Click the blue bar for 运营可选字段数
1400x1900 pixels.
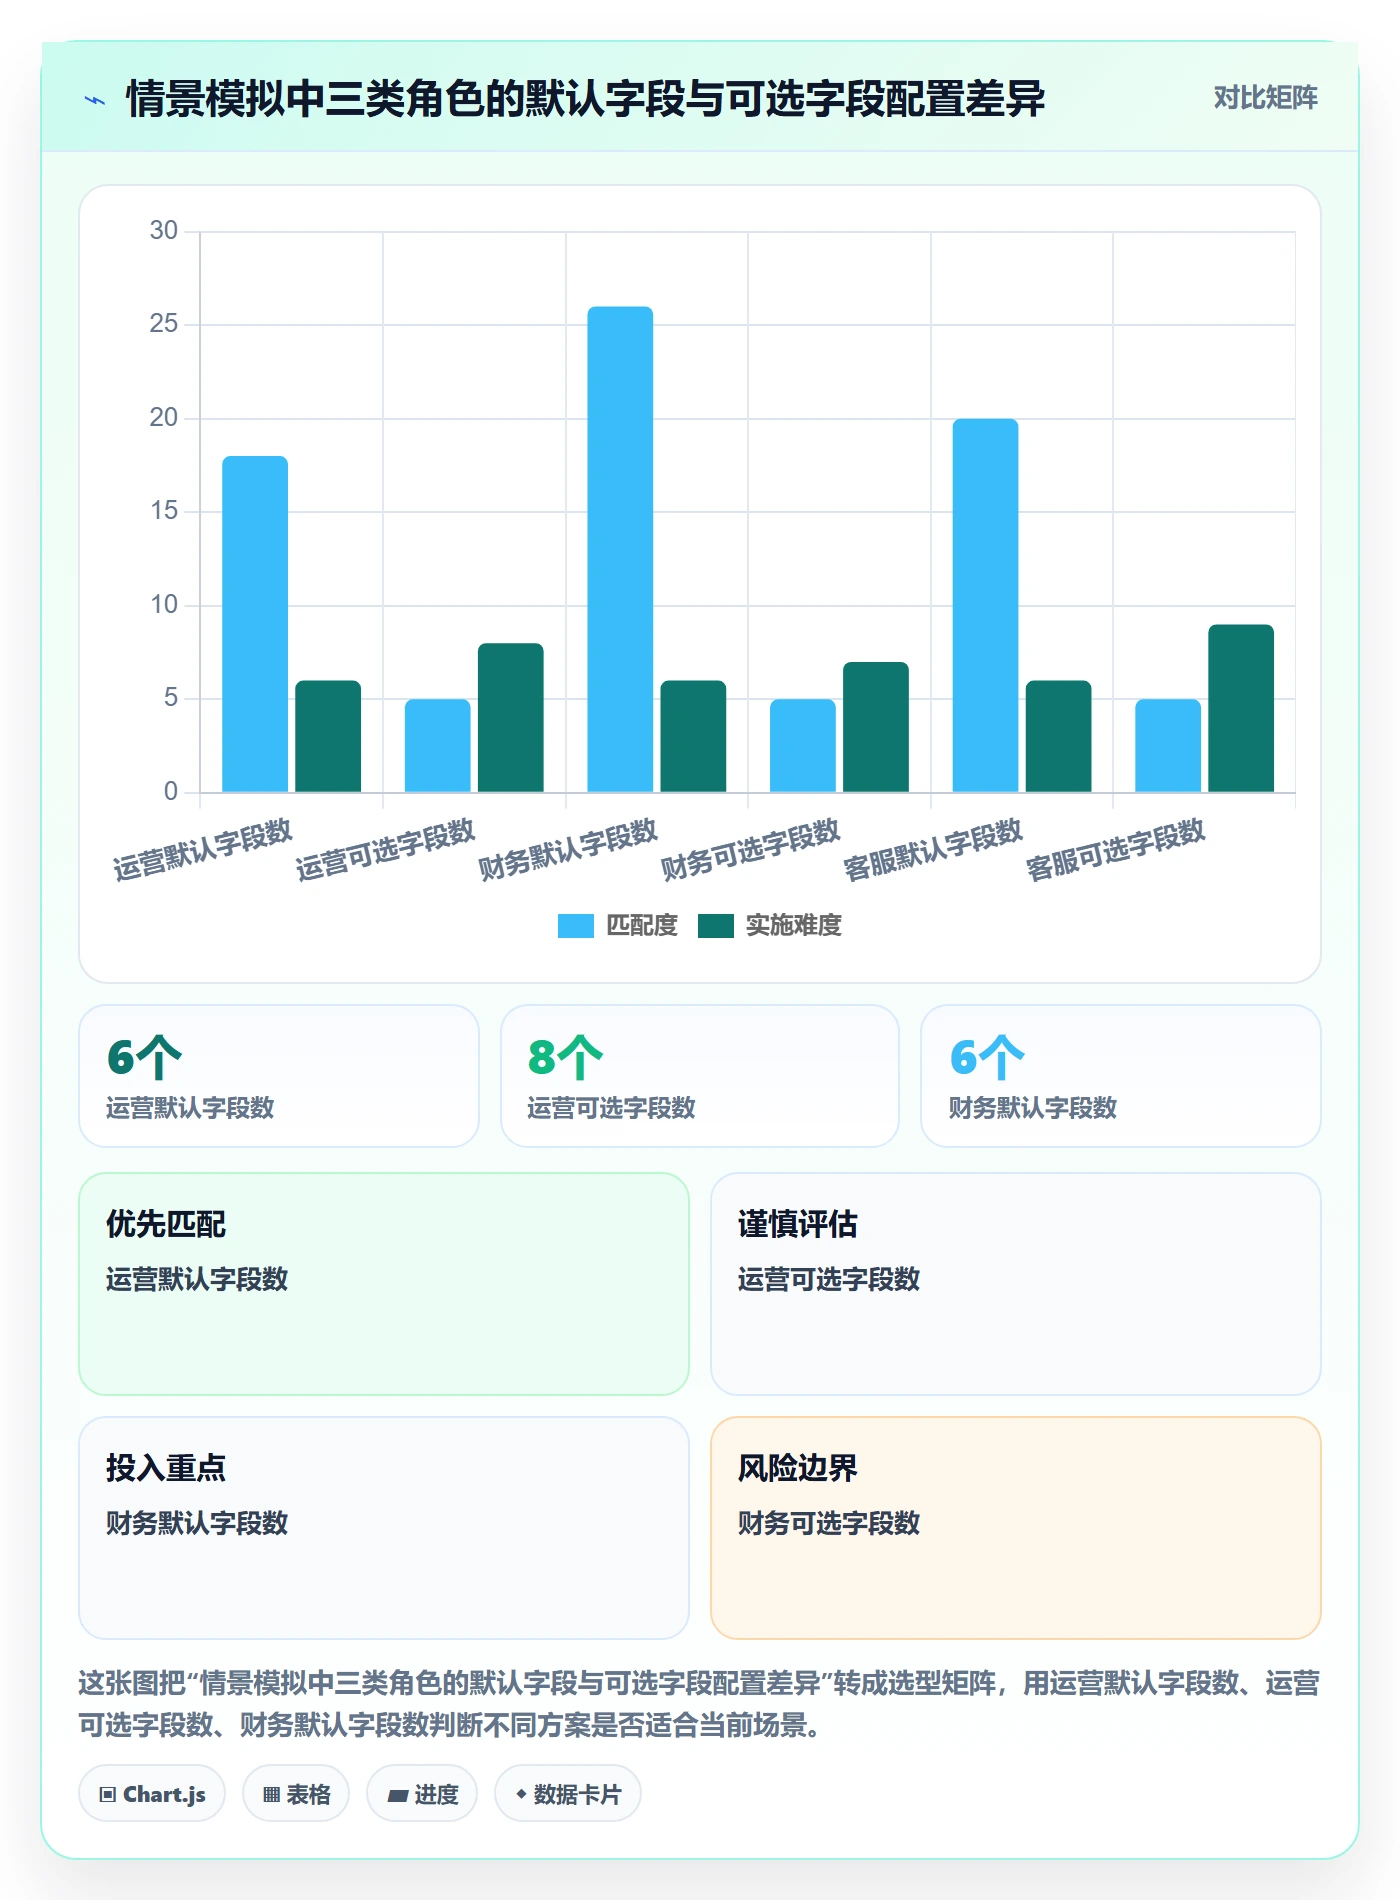pyautogui.click(x=437, y=745)
